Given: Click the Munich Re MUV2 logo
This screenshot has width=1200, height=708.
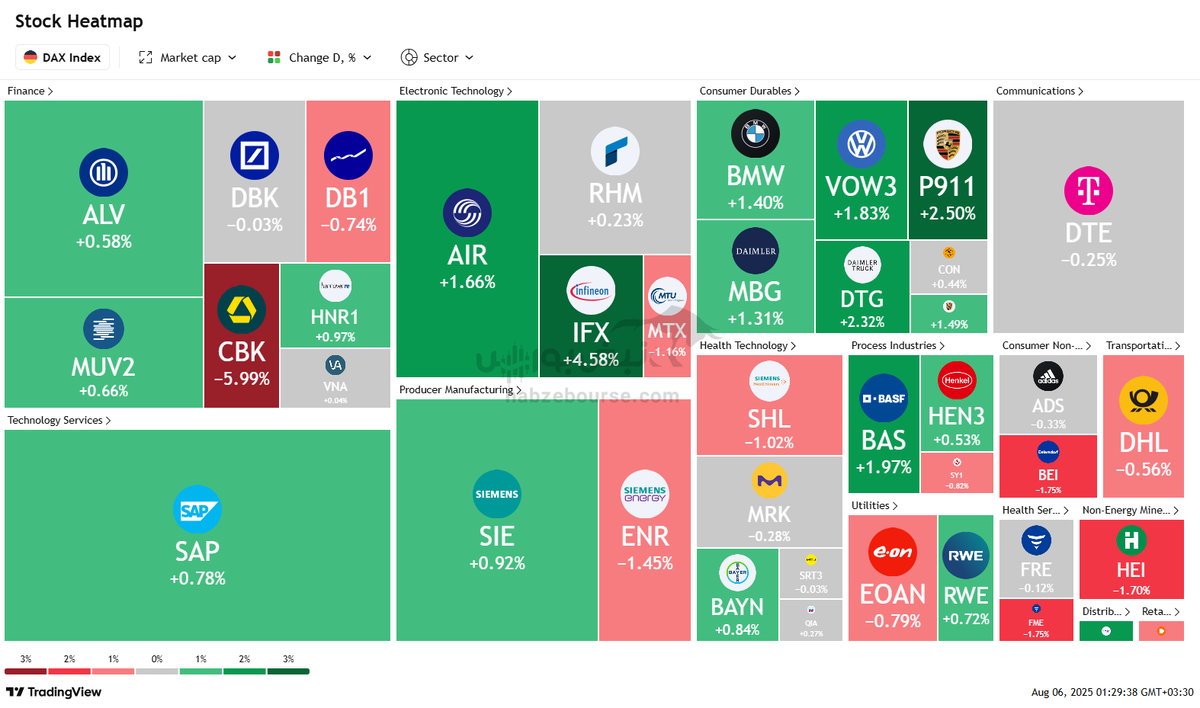Looking at the screenshot, I should click(x=103, y=327).
